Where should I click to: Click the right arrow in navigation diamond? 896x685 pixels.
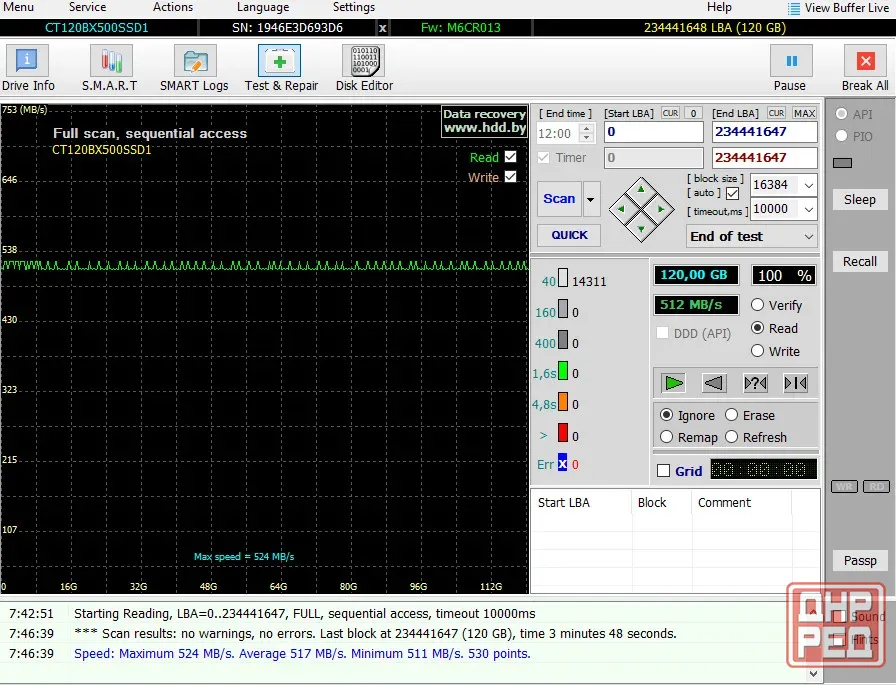(x=661, y=210)
